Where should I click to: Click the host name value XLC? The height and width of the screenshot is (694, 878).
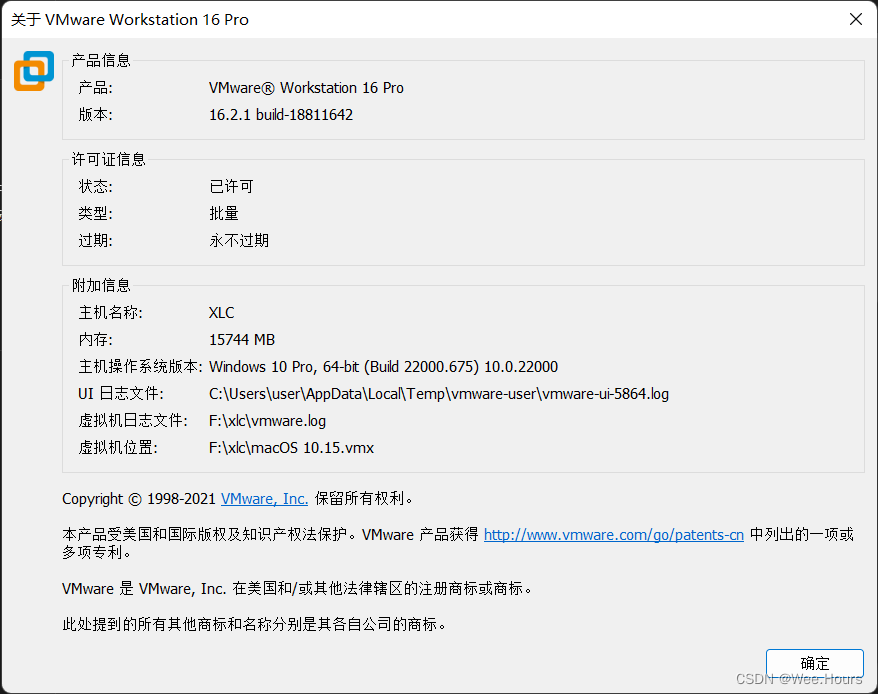coord(222,313)
